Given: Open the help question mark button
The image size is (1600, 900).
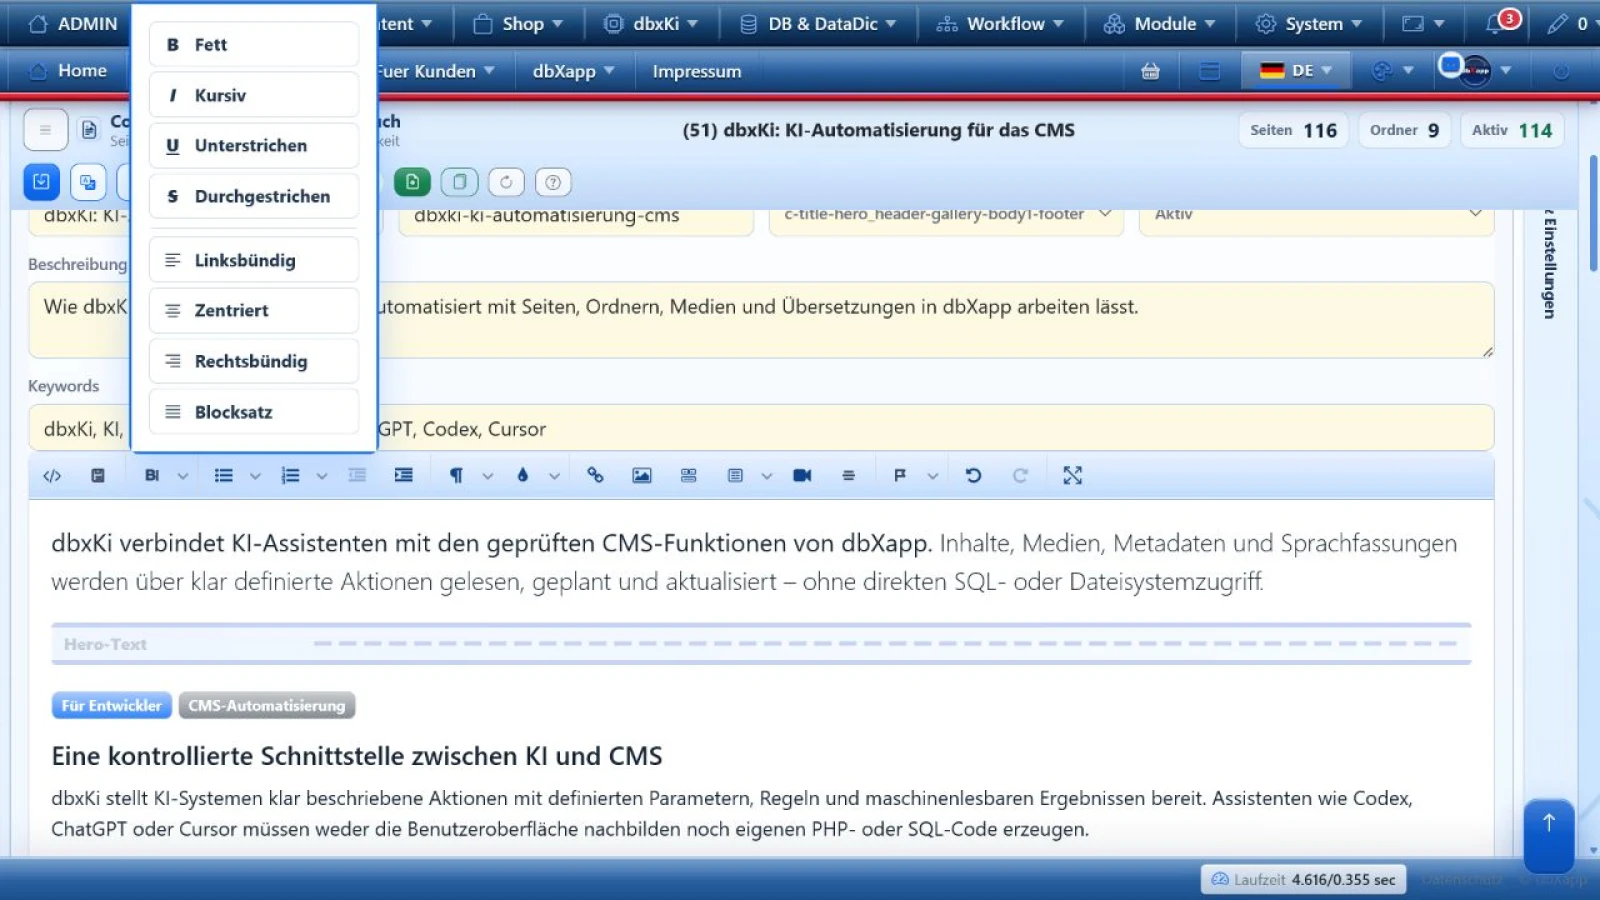Looking at the screenshot, I should [553, 182].
